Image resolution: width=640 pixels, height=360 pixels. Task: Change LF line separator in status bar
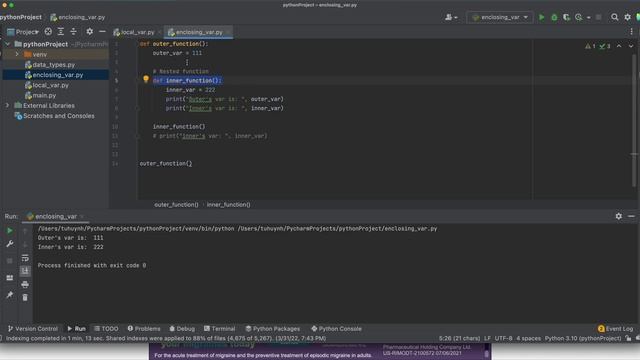click(487, 338)
